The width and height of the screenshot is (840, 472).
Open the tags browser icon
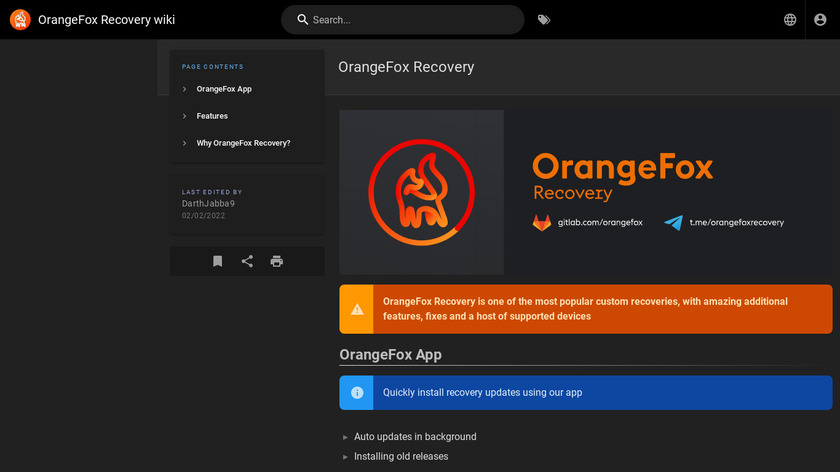[544, 20]
